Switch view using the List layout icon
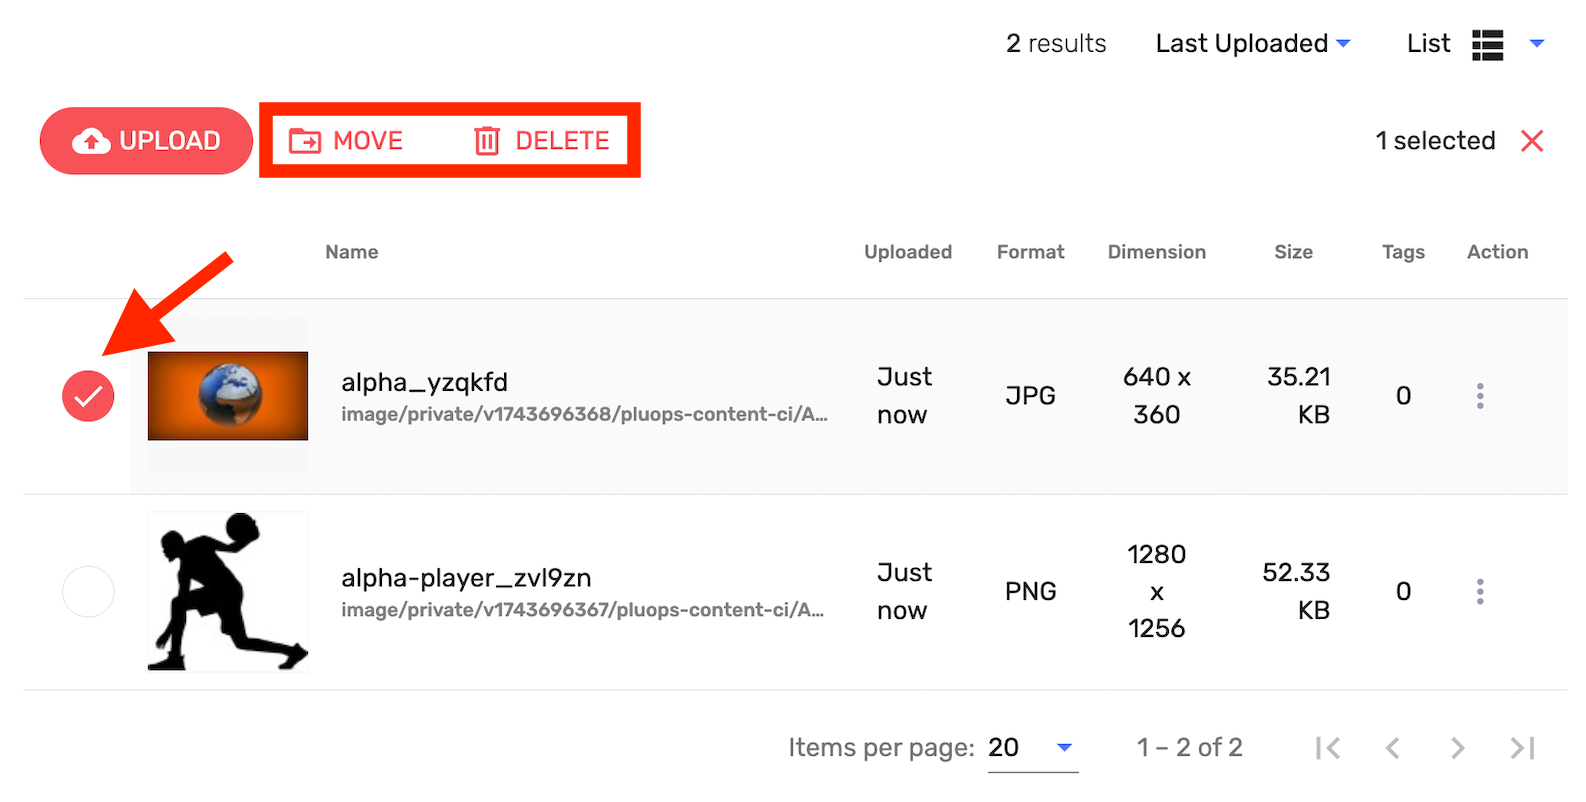The image size is (1586, 802). pos(1487,45)
